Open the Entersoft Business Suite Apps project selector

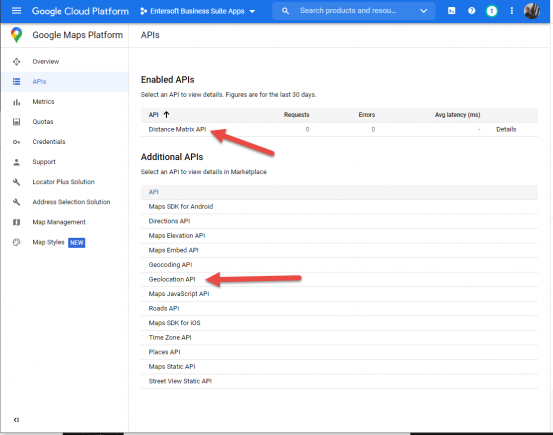pyautogui.click(x=198, y=11)
